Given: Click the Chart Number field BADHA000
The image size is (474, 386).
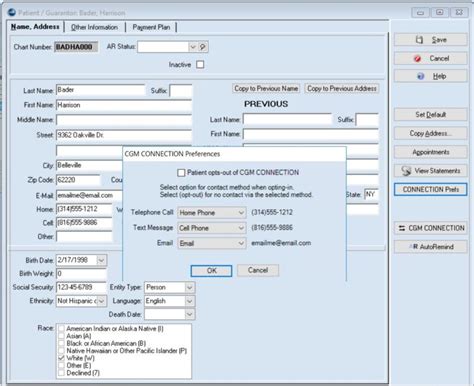Looking at the screenshot, I should coord(76,47).
